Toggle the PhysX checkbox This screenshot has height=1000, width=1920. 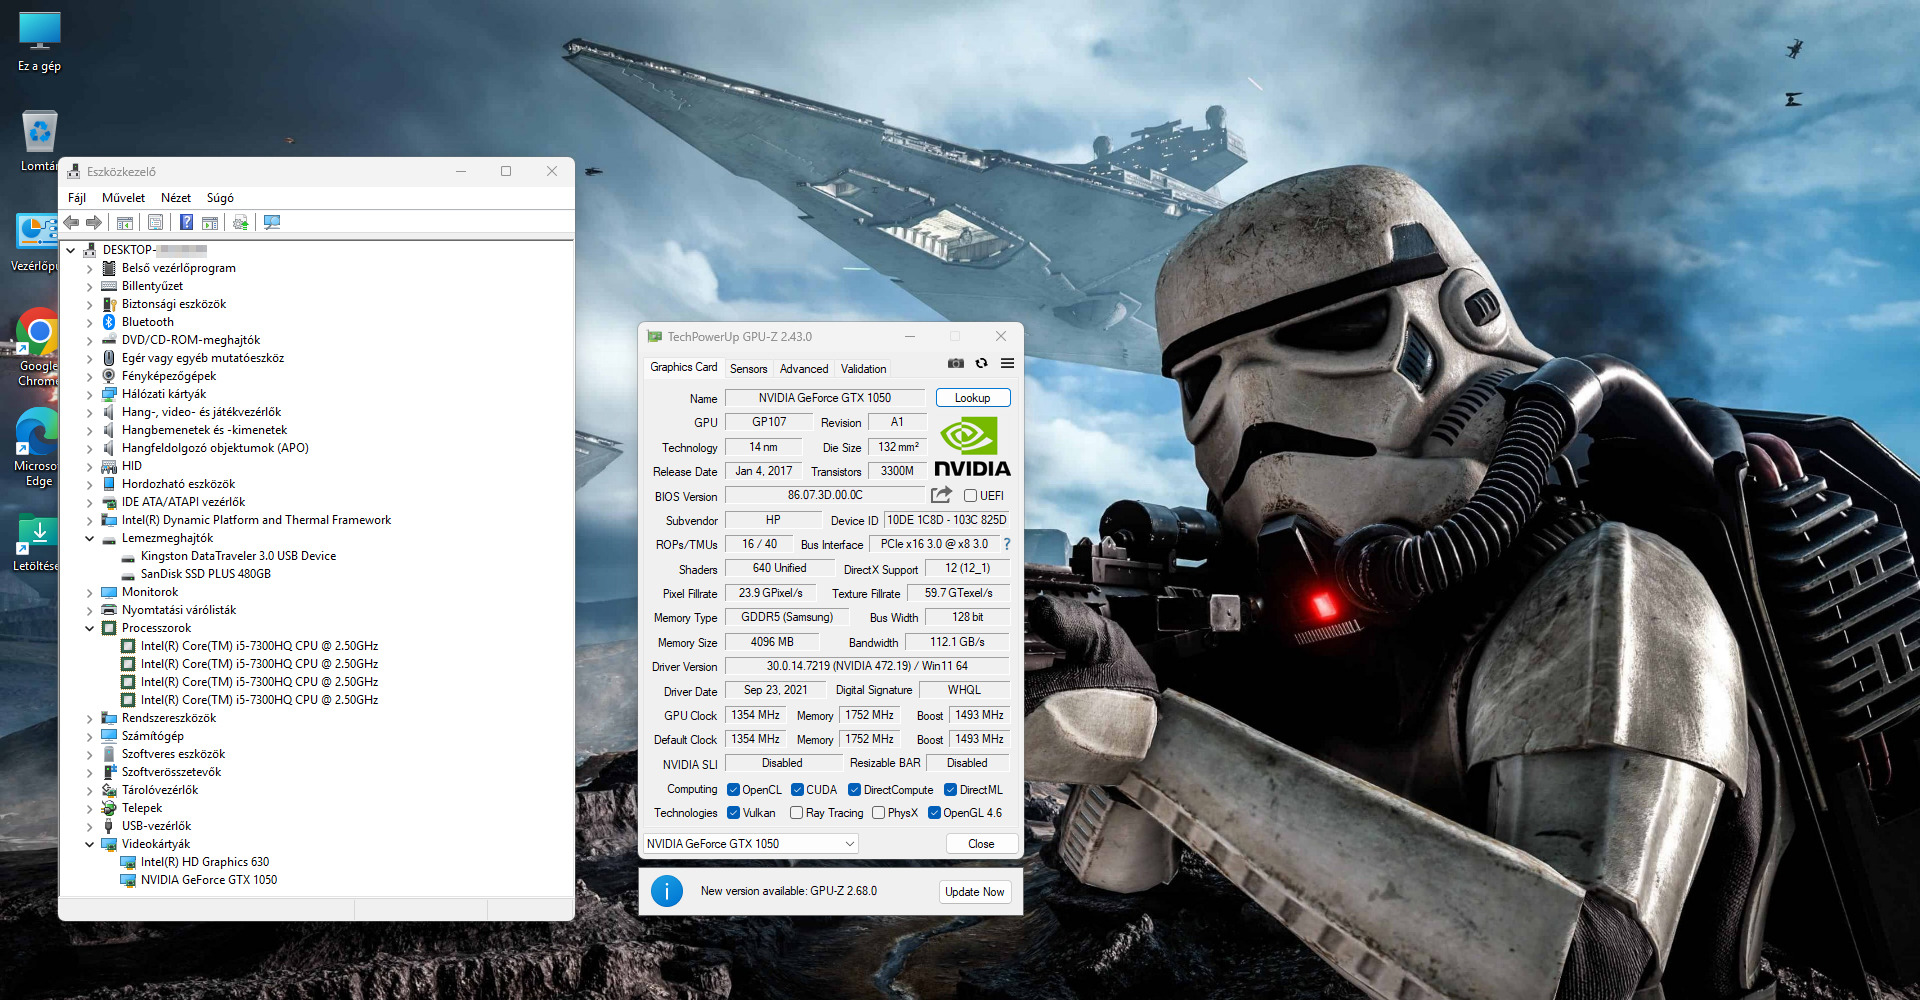click(878, 813)
